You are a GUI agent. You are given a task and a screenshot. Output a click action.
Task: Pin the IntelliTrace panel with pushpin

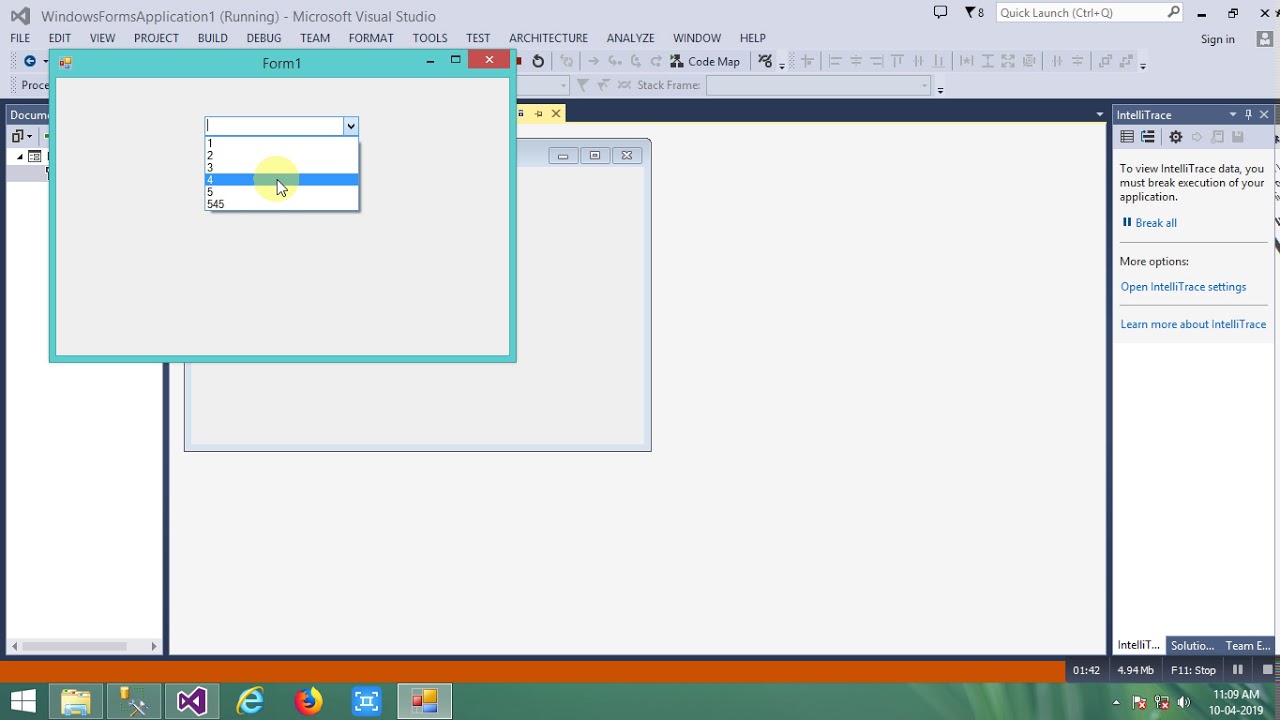click(1248, 114)
